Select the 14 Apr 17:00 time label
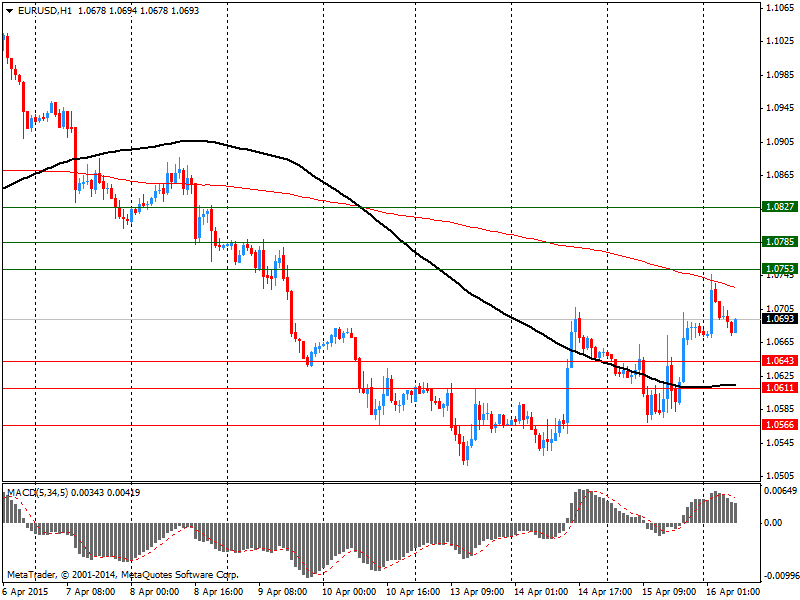Screen dimensions: 800x600 (605, 592)
